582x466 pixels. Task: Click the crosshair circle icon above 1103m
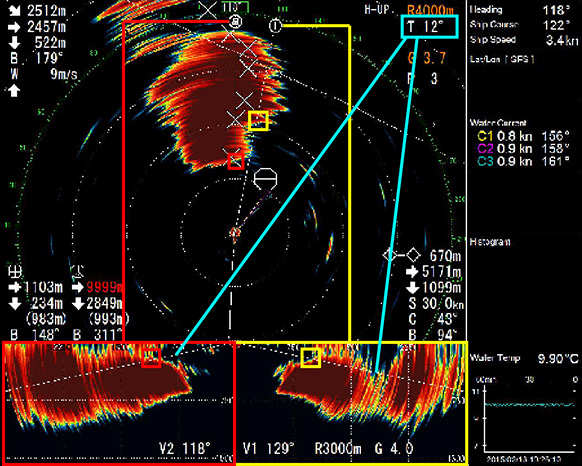click(15, 271)
